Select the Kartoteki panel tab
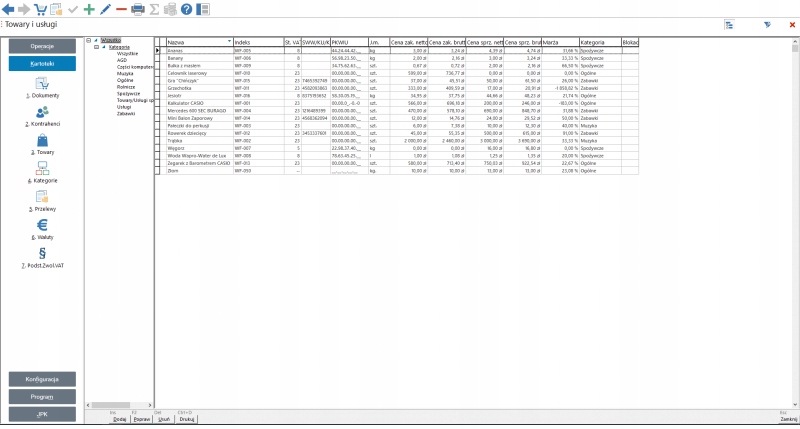Screen dimensions: 800x429 42,63
